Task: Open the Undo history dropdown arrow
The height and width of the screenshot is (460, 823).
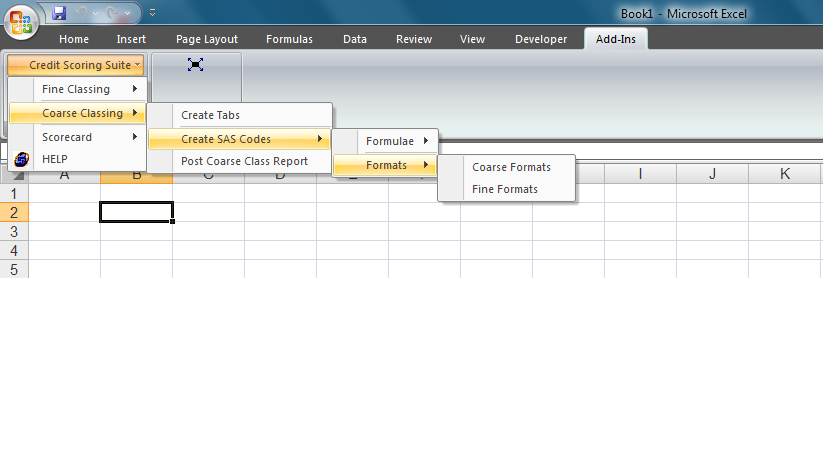Action: point(96,13)
